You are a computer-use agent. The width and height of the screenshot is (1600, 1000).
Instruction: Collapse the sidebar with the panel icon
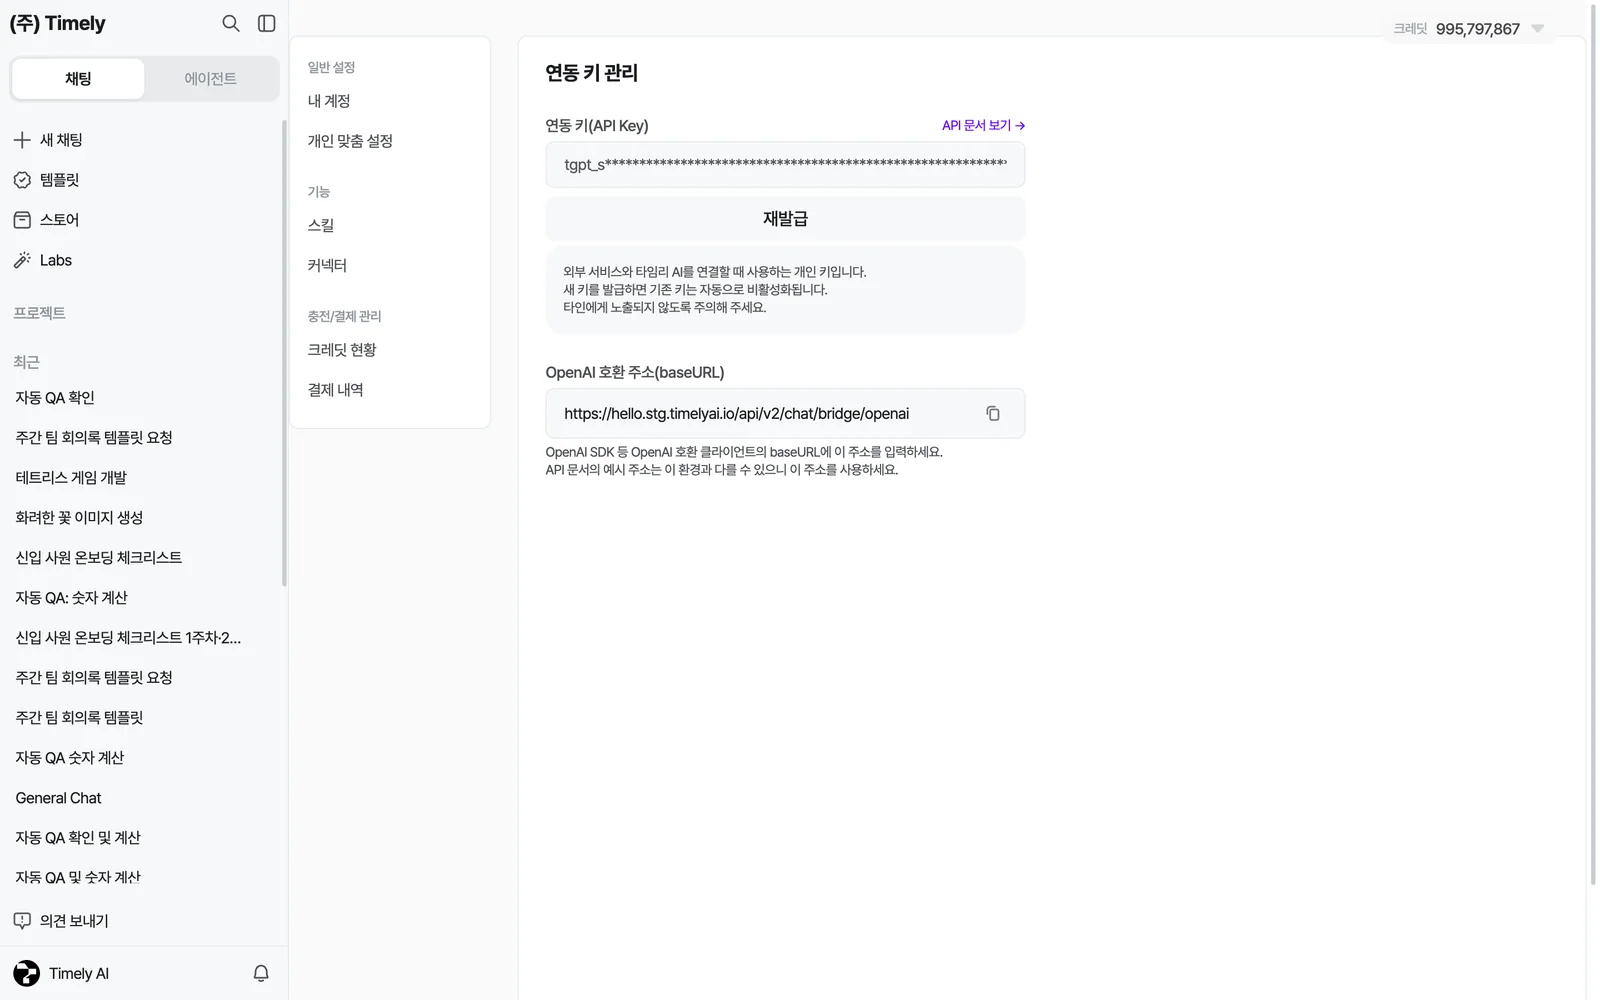[266, 23]
